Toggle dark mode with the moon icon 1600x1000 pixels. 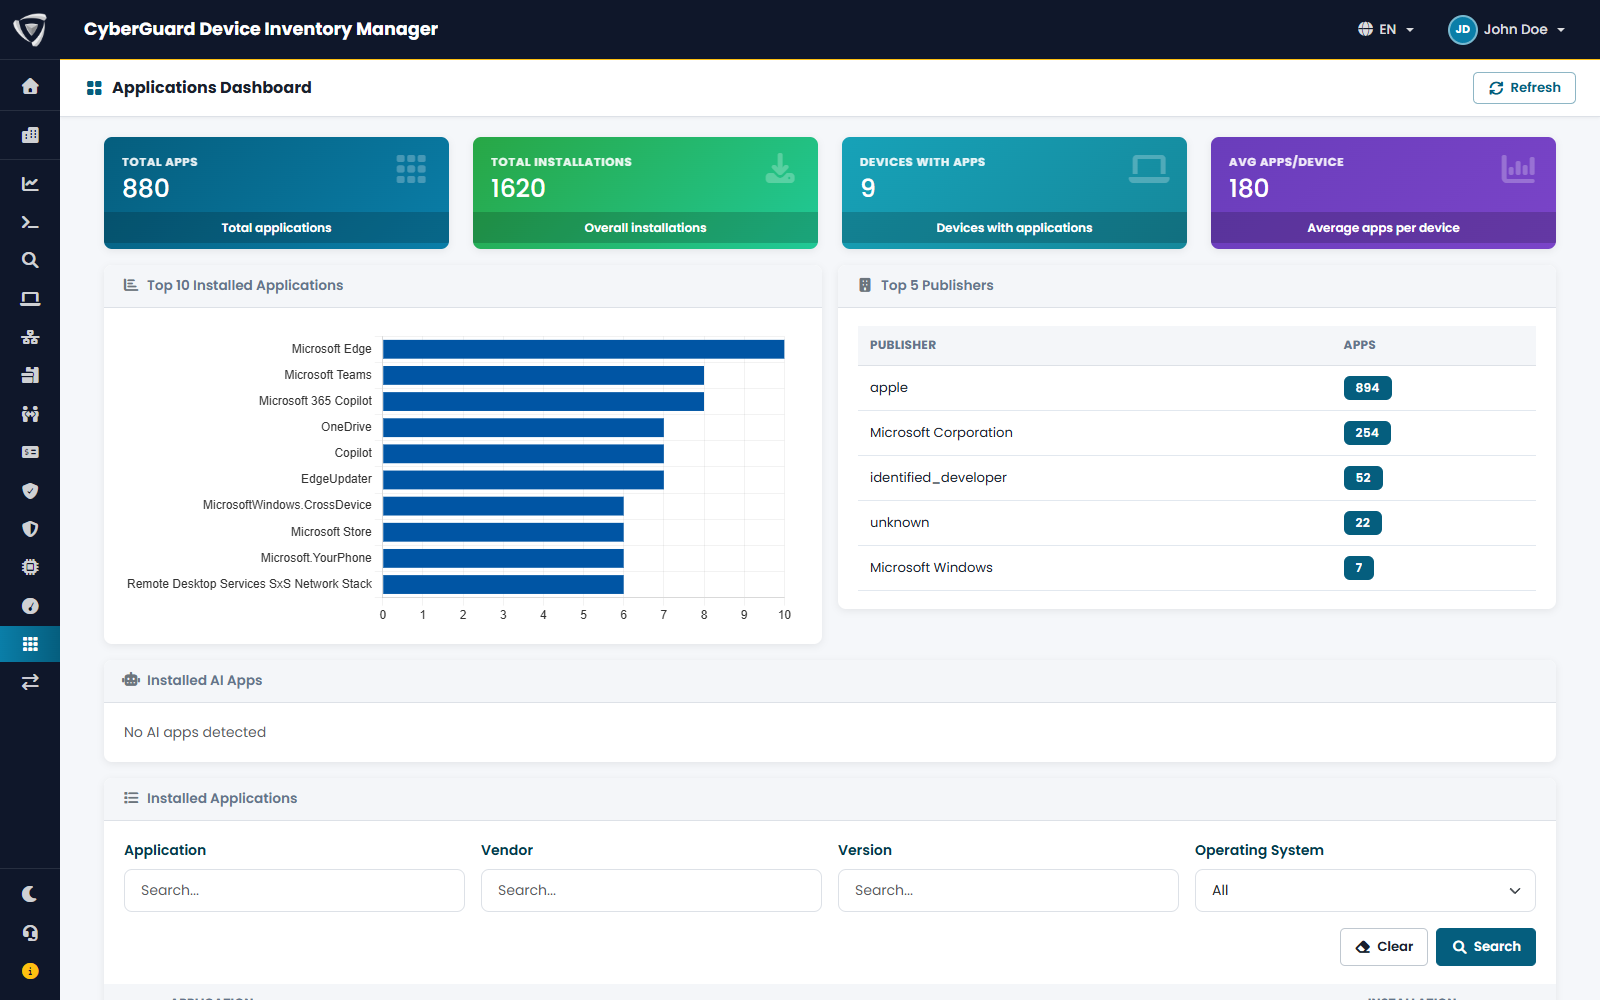point(30,894)
